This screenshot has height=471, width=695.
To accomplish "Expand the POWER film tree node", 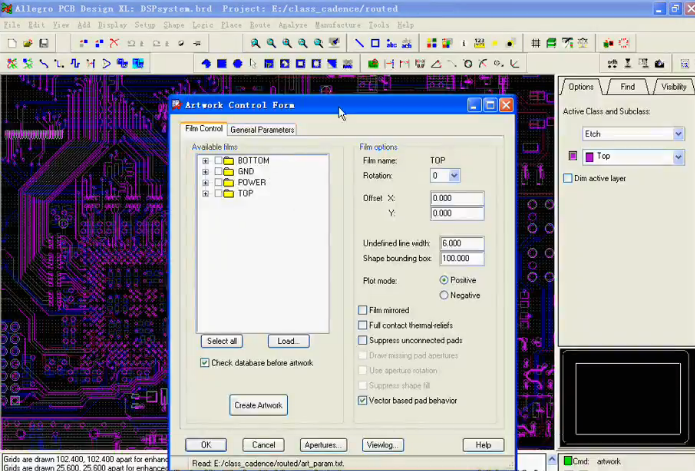I will pos(205,183).
